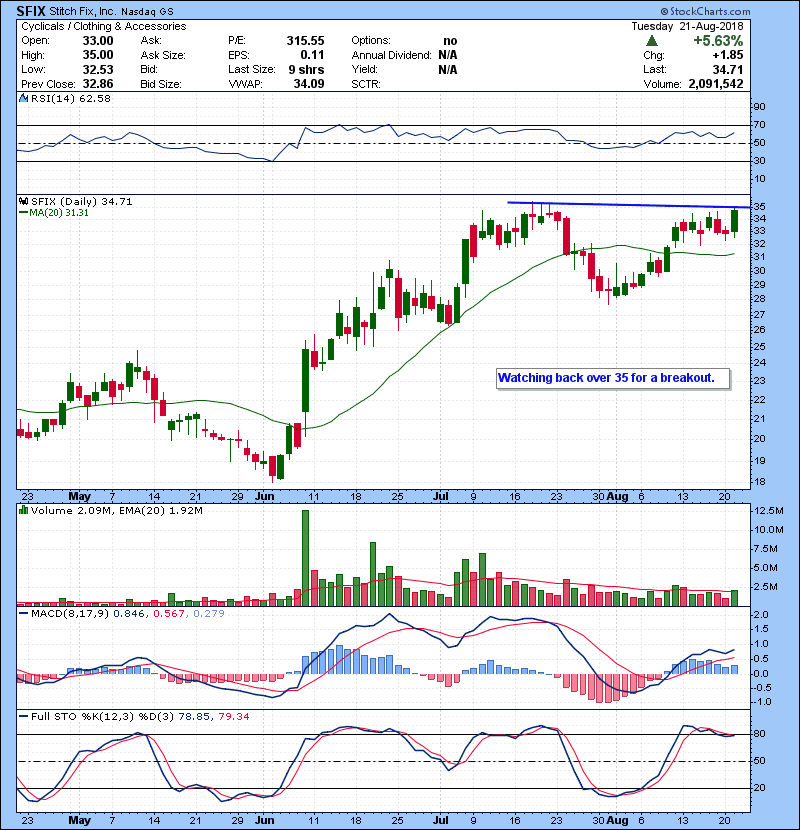The image size is (800, 830).
Task: Click the SFIX ticker symbol title
Action: click(x=31, y=11)
